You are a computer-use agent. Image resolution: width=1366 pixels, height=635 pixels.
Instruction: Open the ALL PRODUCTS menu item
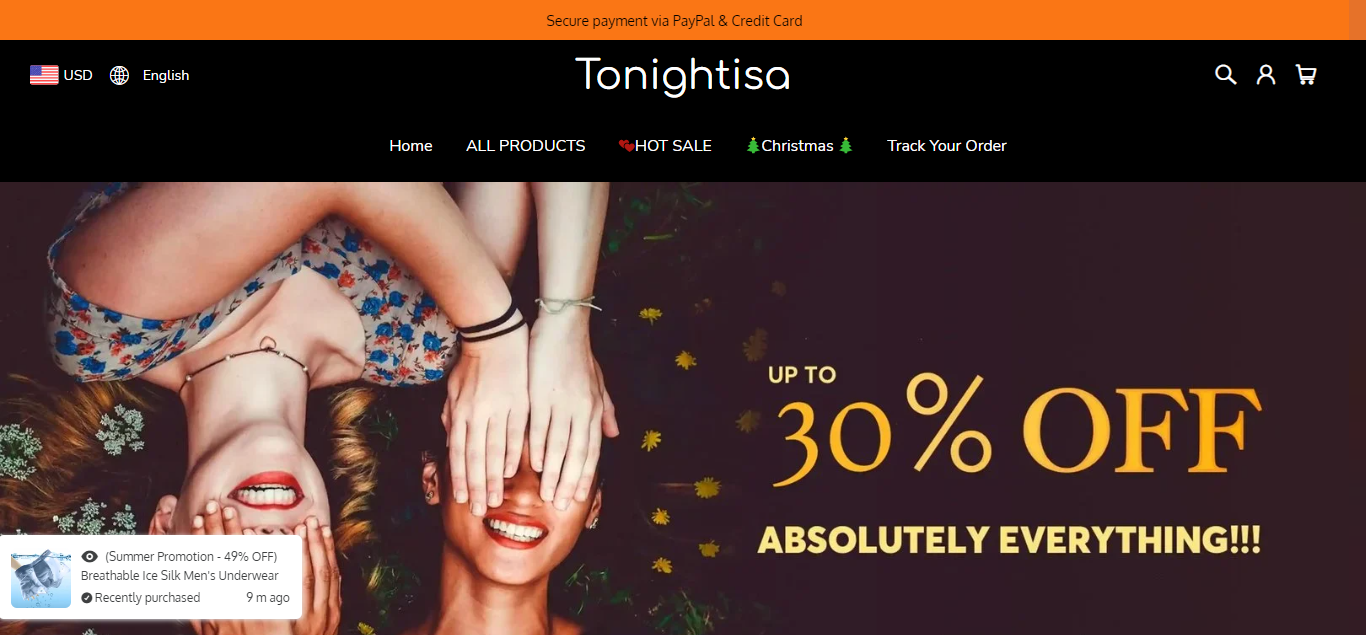pos(526,146)
